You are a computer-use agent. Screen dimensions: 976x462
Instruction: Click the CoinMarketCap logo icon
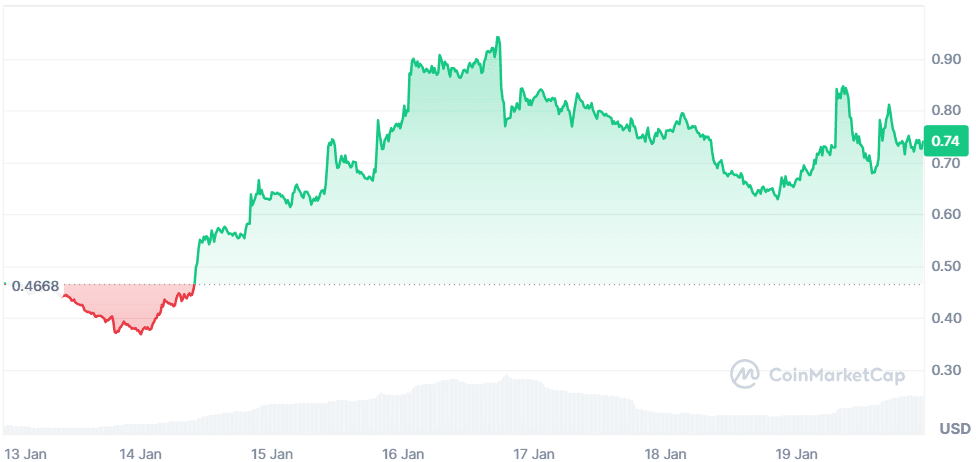[x=745, y=375]
